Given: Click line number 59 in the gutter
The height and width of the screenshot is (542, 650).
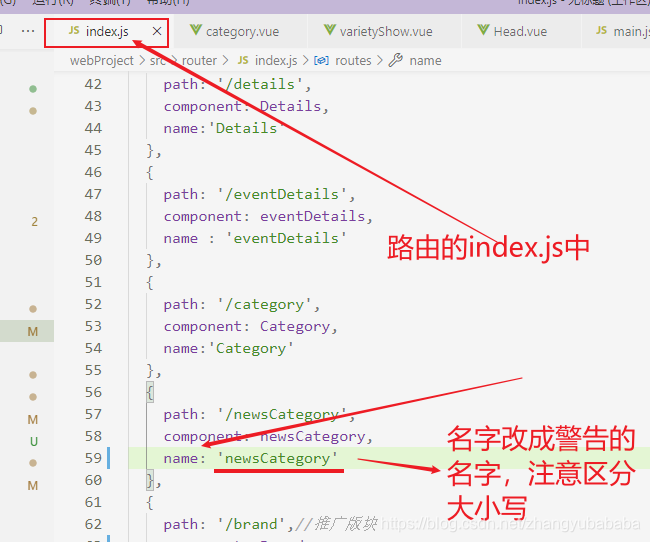Looking at the screenshot, I should 93,458.
